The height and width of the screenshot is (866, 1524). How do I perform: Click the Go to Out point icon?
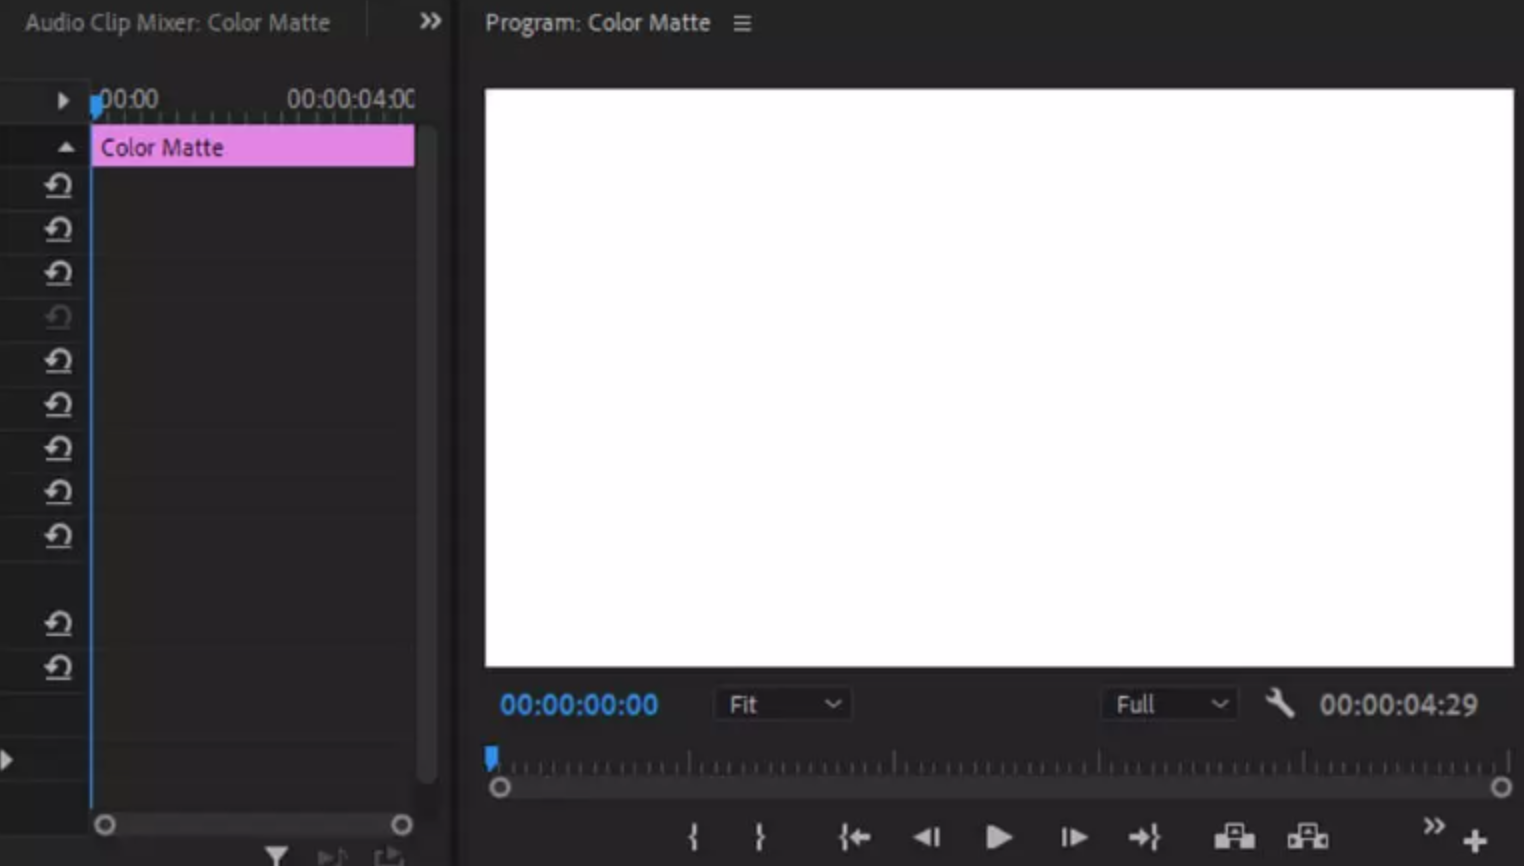click(x=1144, y=837)
